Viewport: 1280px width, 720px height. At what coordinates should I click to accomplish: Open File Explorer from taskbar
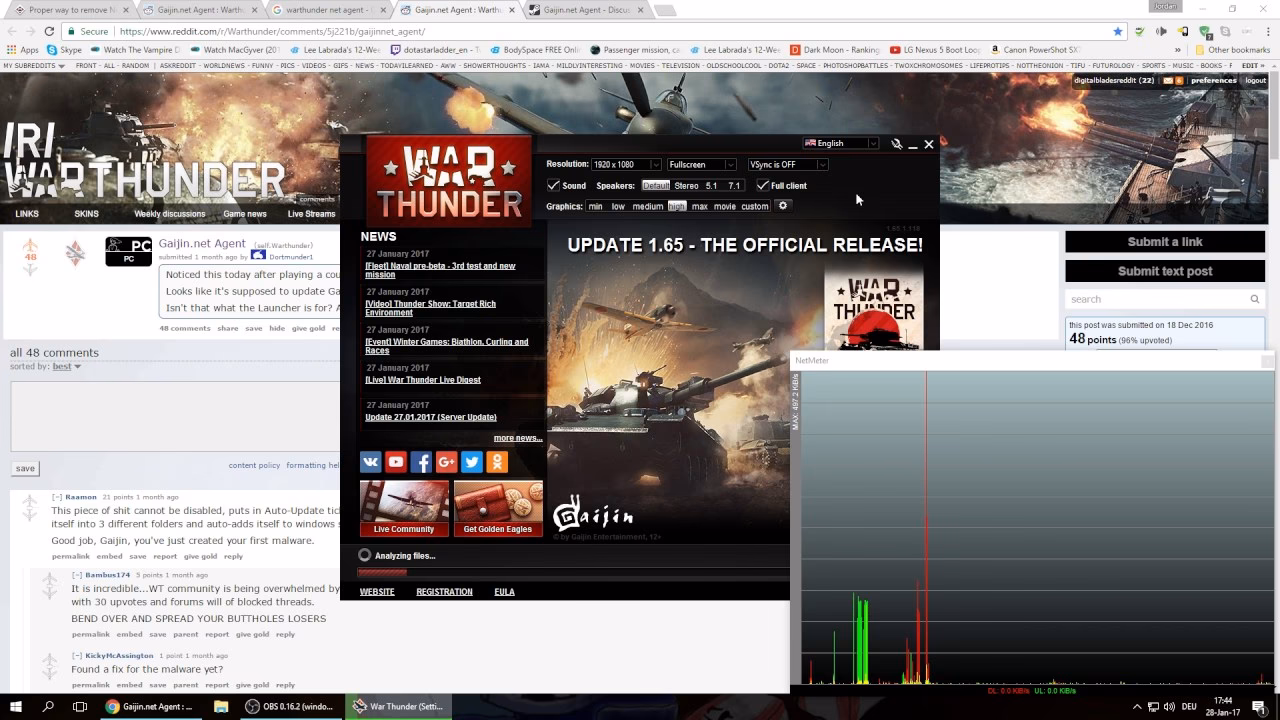pos(221,706)
